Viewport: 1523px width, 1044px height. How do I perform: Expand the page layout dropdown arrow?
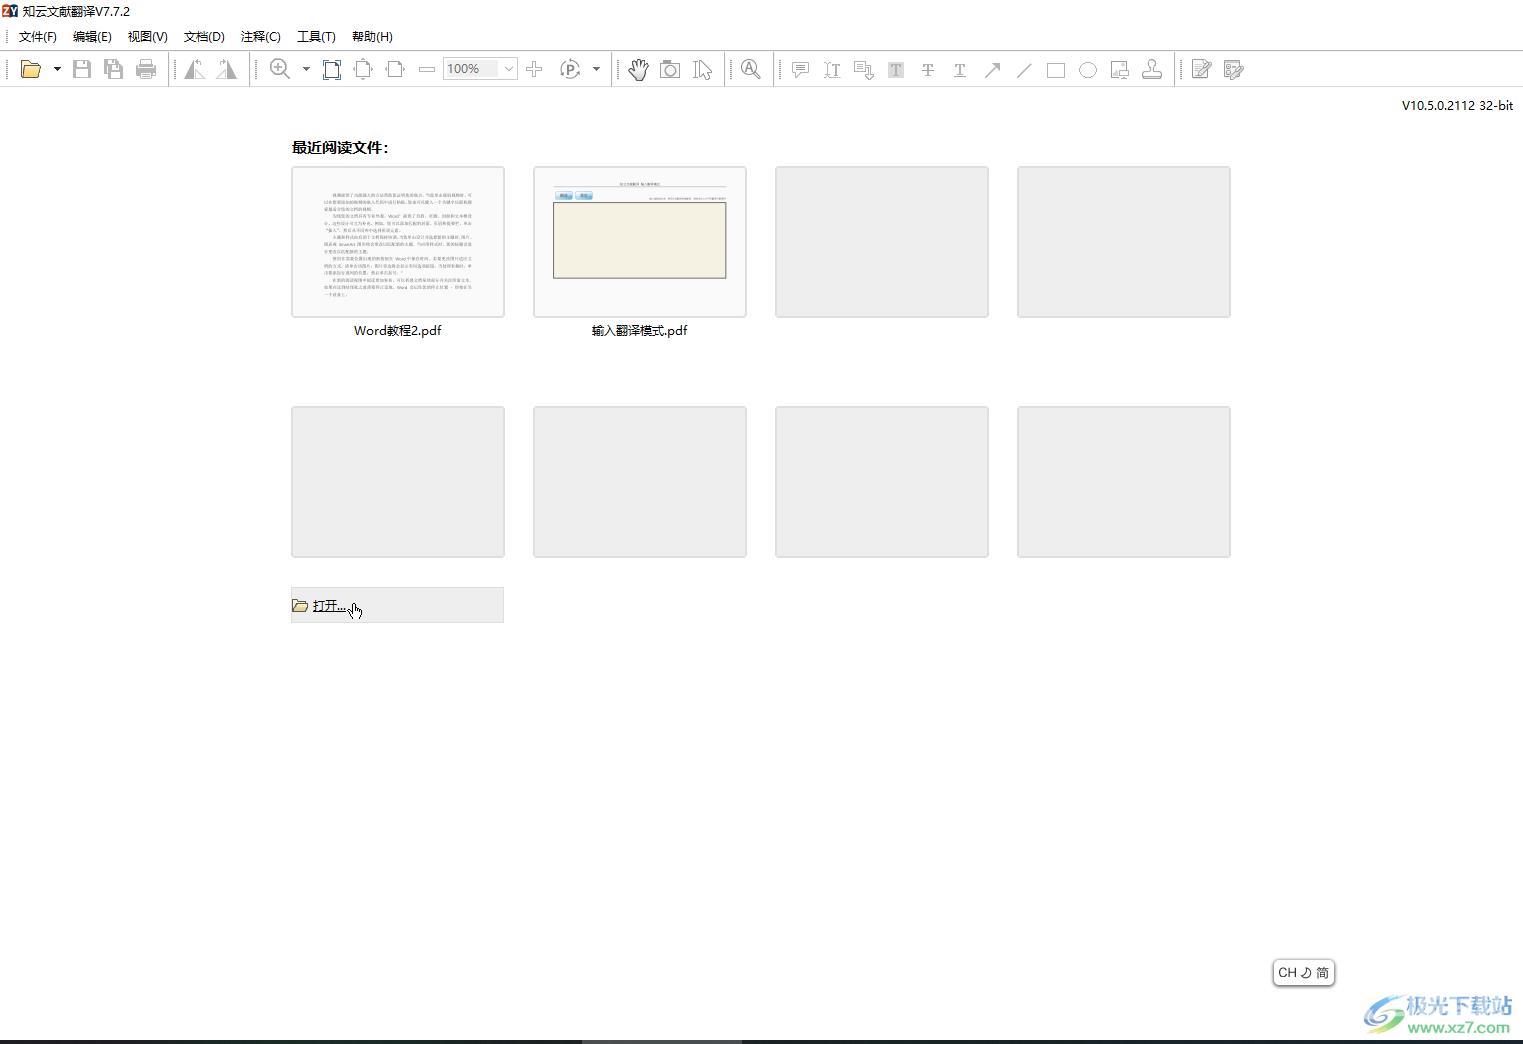coord(596,69)
